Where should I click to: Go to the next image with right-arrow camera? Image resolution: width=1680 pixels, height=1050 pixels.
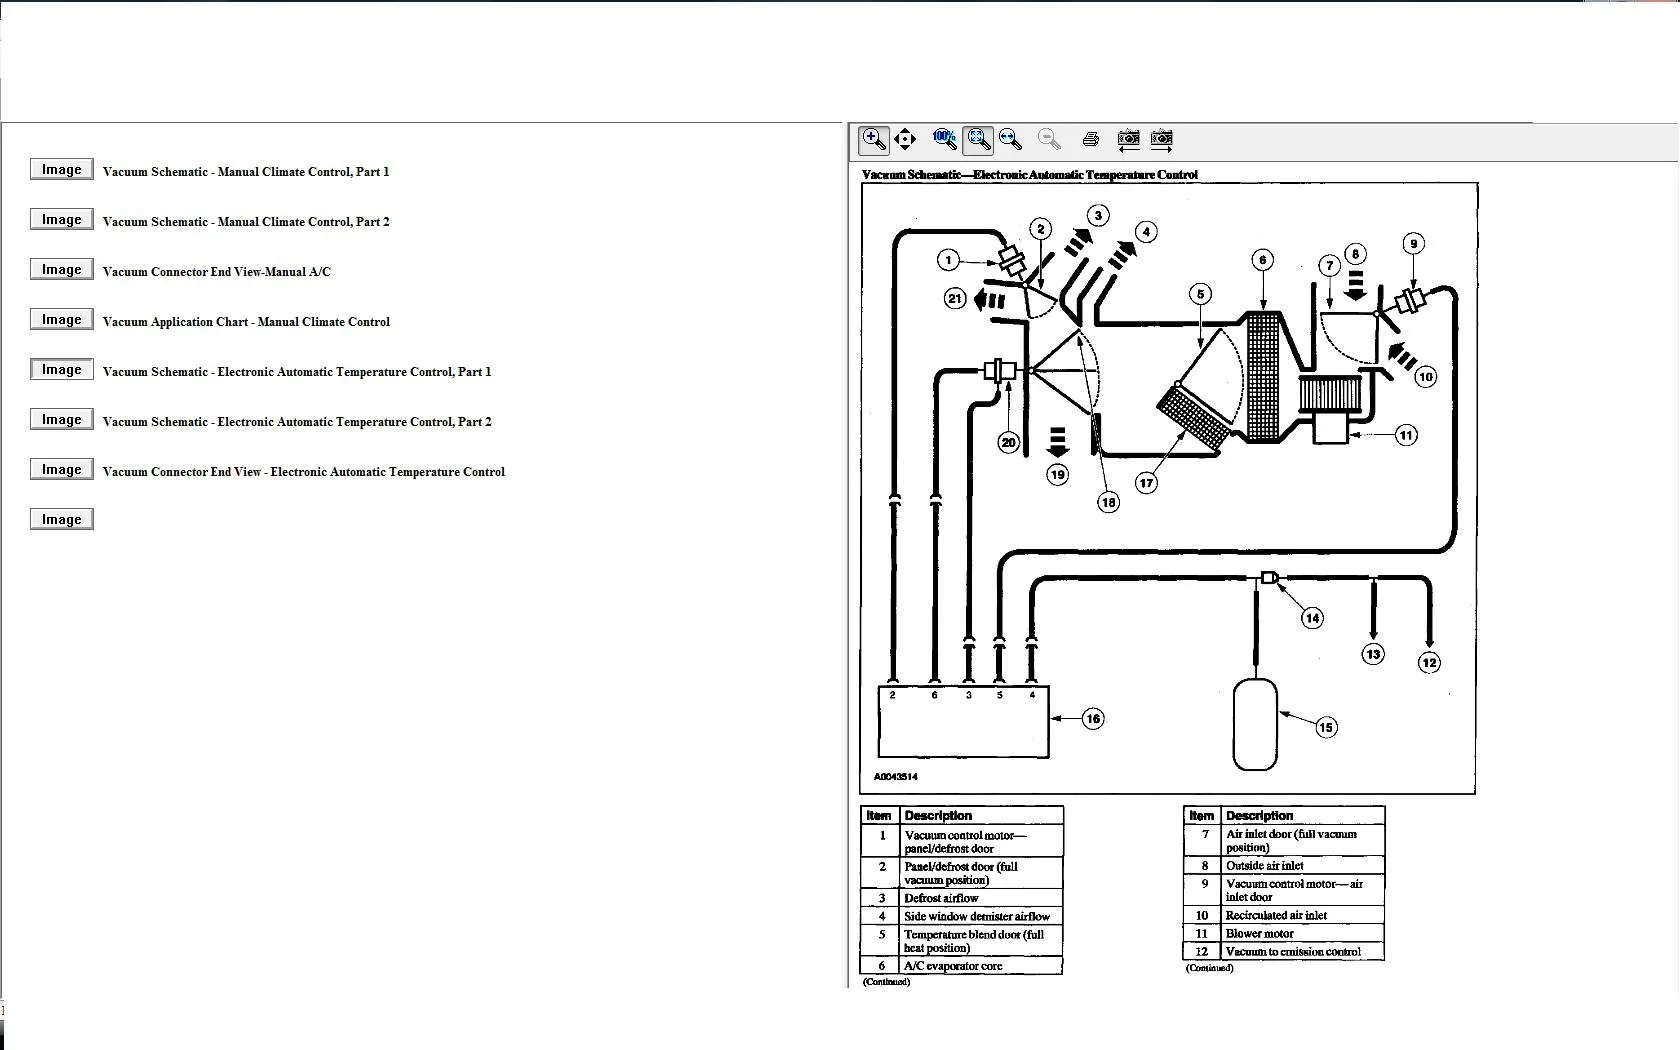[x=1161, y=140]
